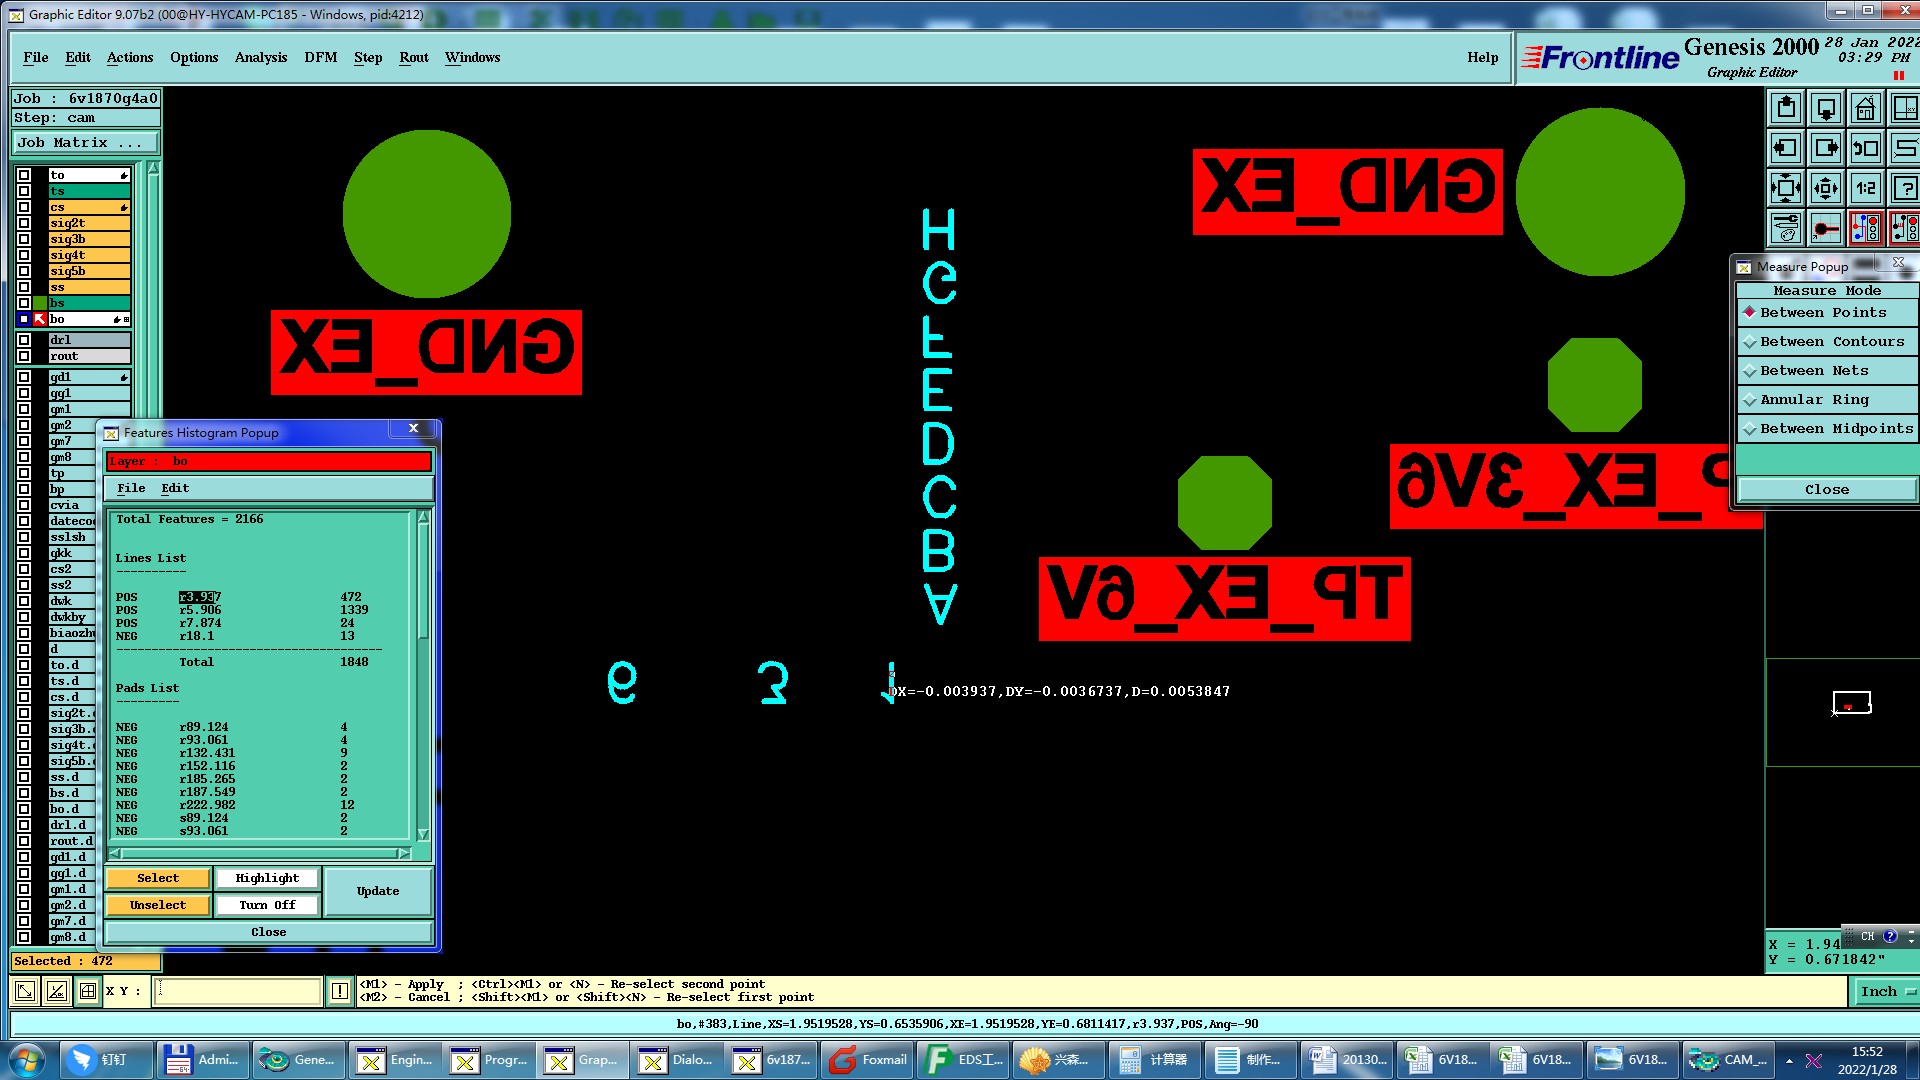Open the DFM menu
1920x1080 pixels.
[320, 58]
